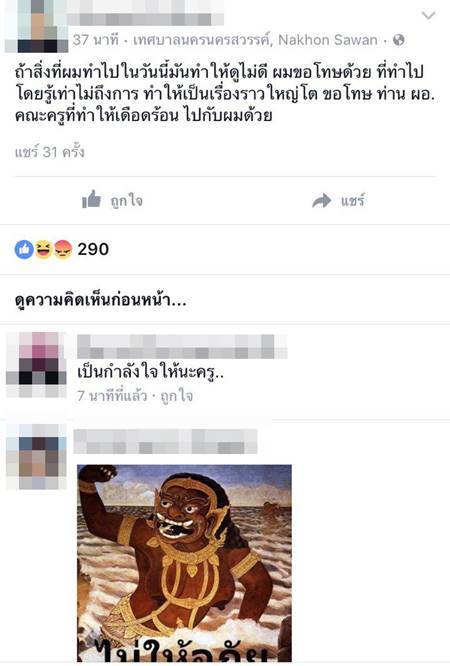Click the globe public privacy icon
Image resolution: width=450 pixels, height=666 pixels.
tap(399, 40)
